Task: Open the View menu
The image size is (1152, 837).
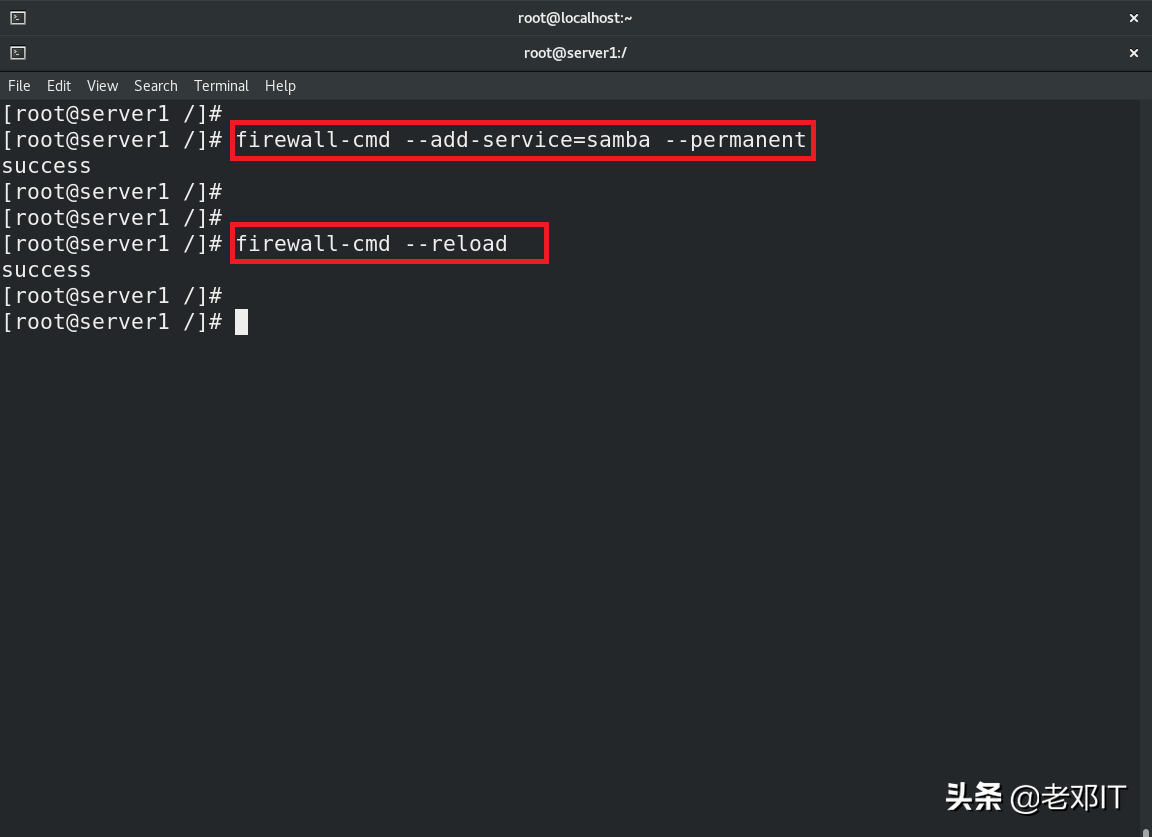Action: click(x=102, y=86)
